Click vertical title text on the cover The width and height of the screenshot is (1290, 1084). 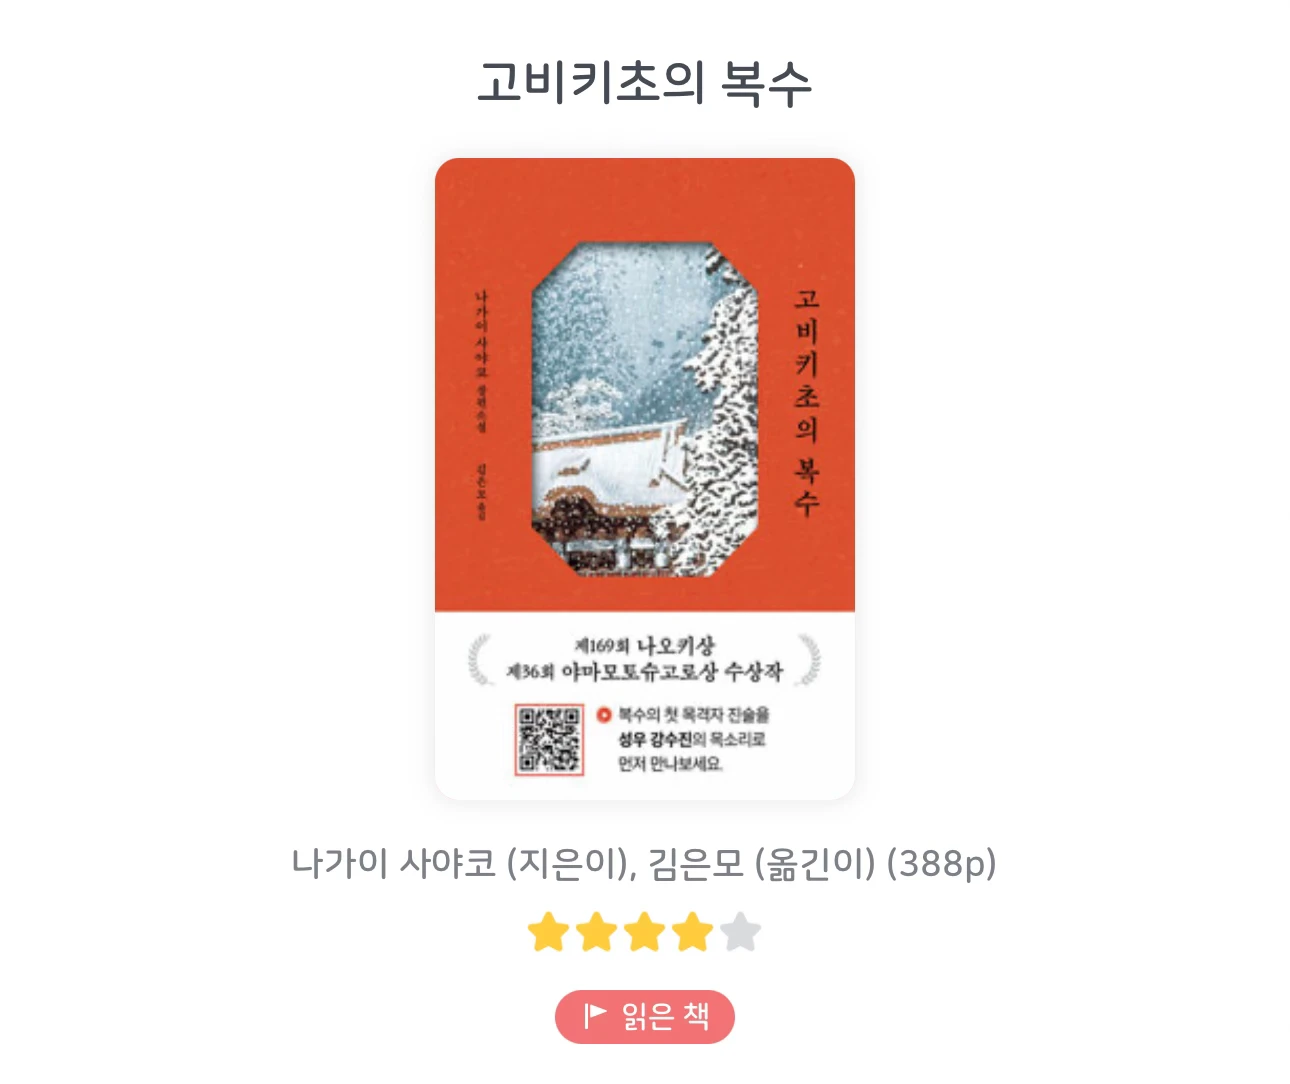[x=807, y=401]
